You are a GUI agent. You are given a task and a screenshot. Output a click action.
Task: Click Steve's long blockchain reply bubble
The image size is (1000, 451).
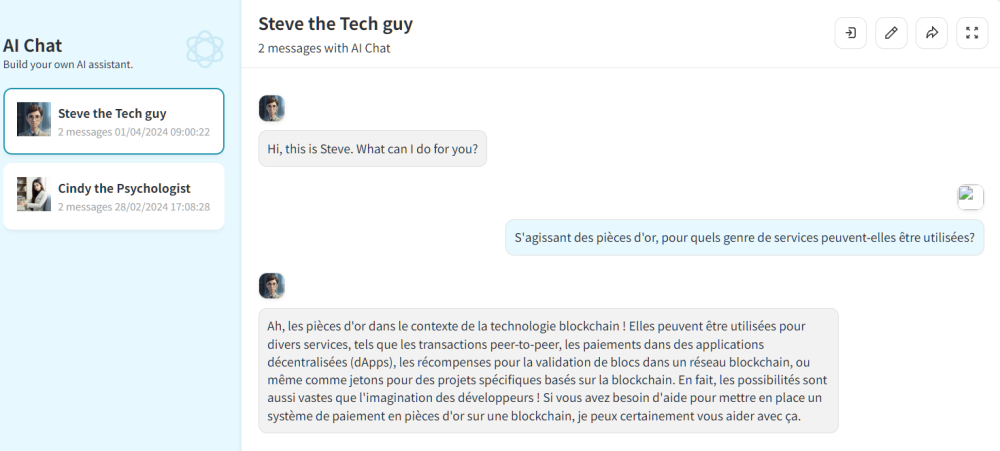click(548, 371)
